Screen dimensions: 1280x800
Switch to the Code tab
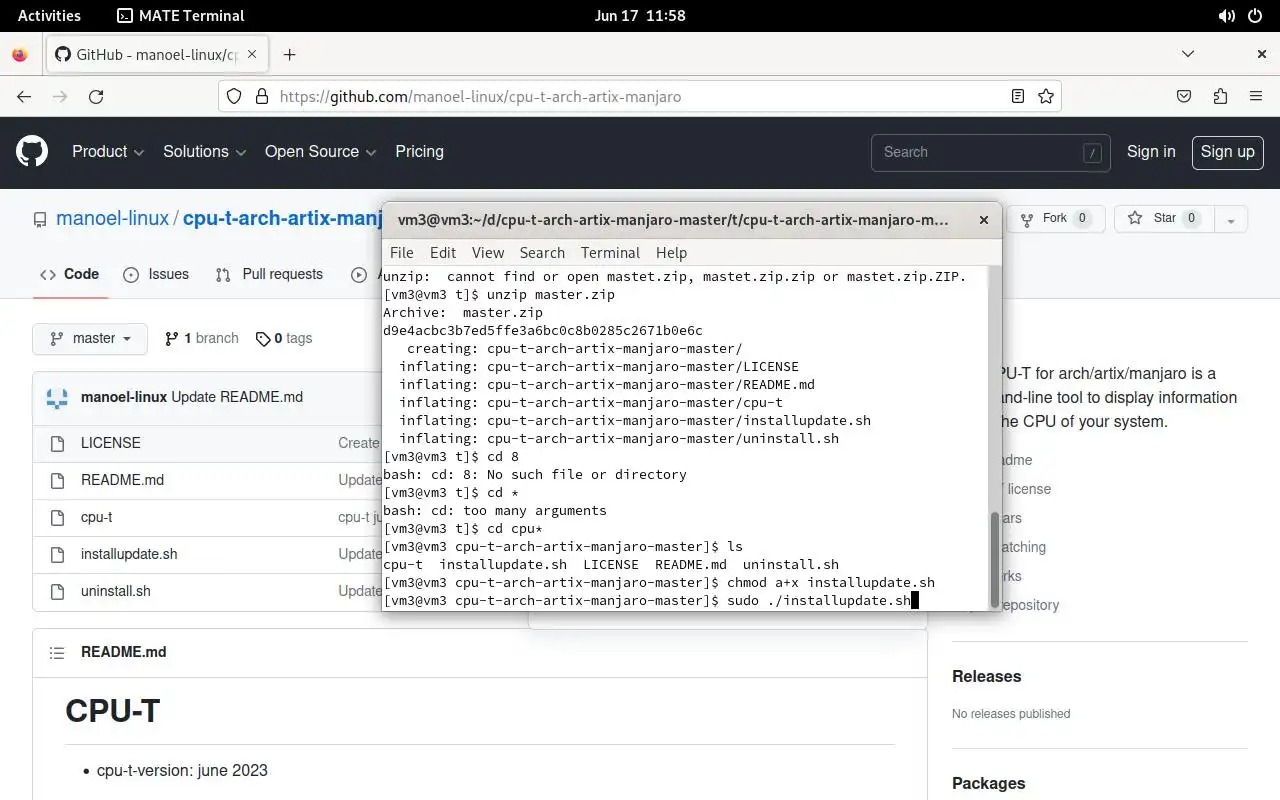[x=69, y=274]
